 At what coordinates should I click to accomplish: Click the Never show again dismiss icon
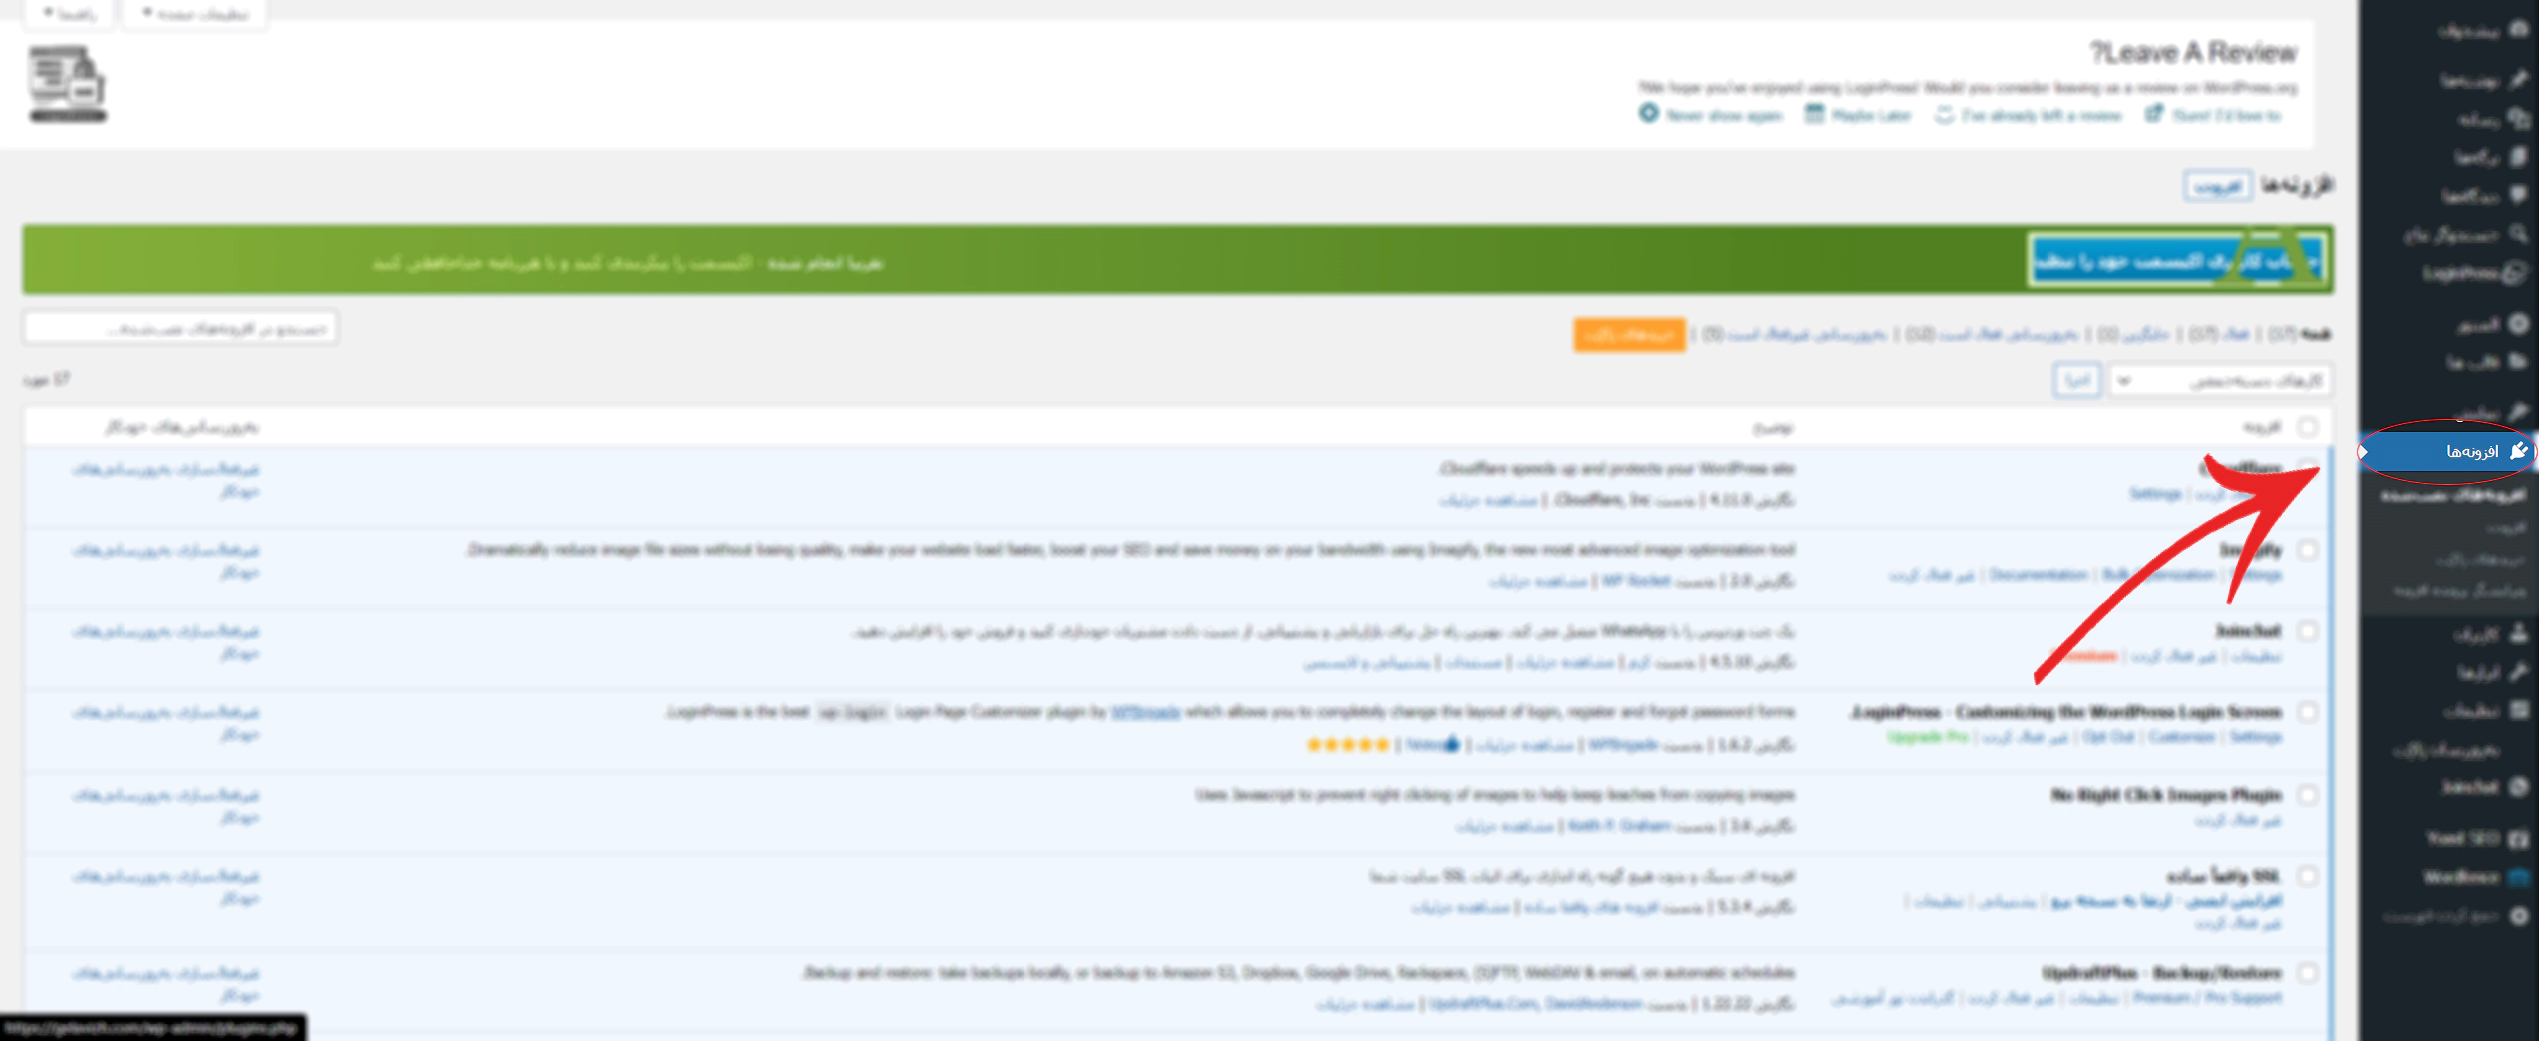coord(1648,114)
